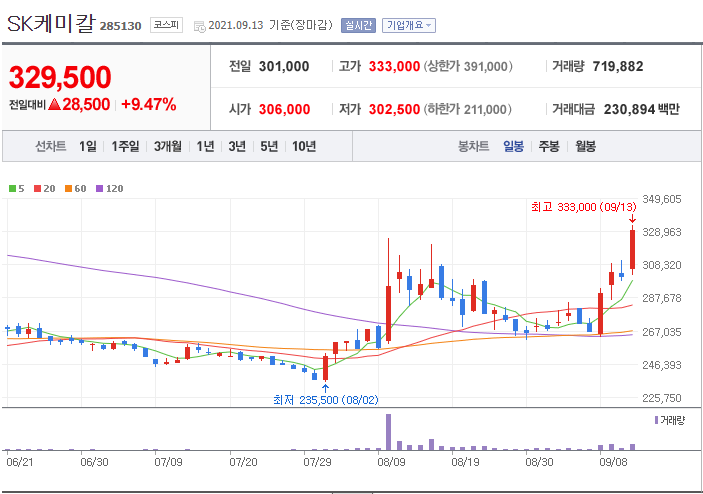This screenshot has height=494, width=703.
Task: Click the current price 329,500
Action: (x=60, y=77)
